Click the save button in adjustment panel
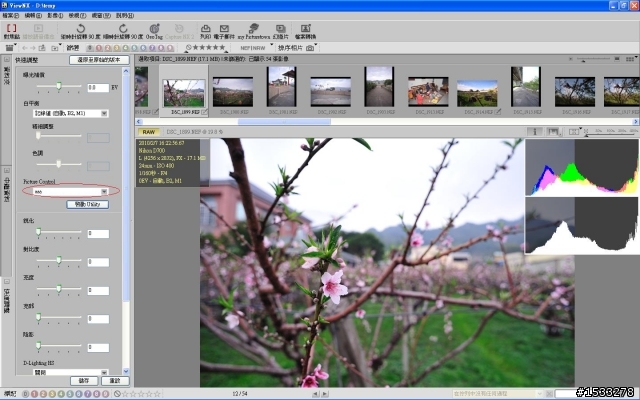Screen dimensions: 640x400 [x=84, y=380]
